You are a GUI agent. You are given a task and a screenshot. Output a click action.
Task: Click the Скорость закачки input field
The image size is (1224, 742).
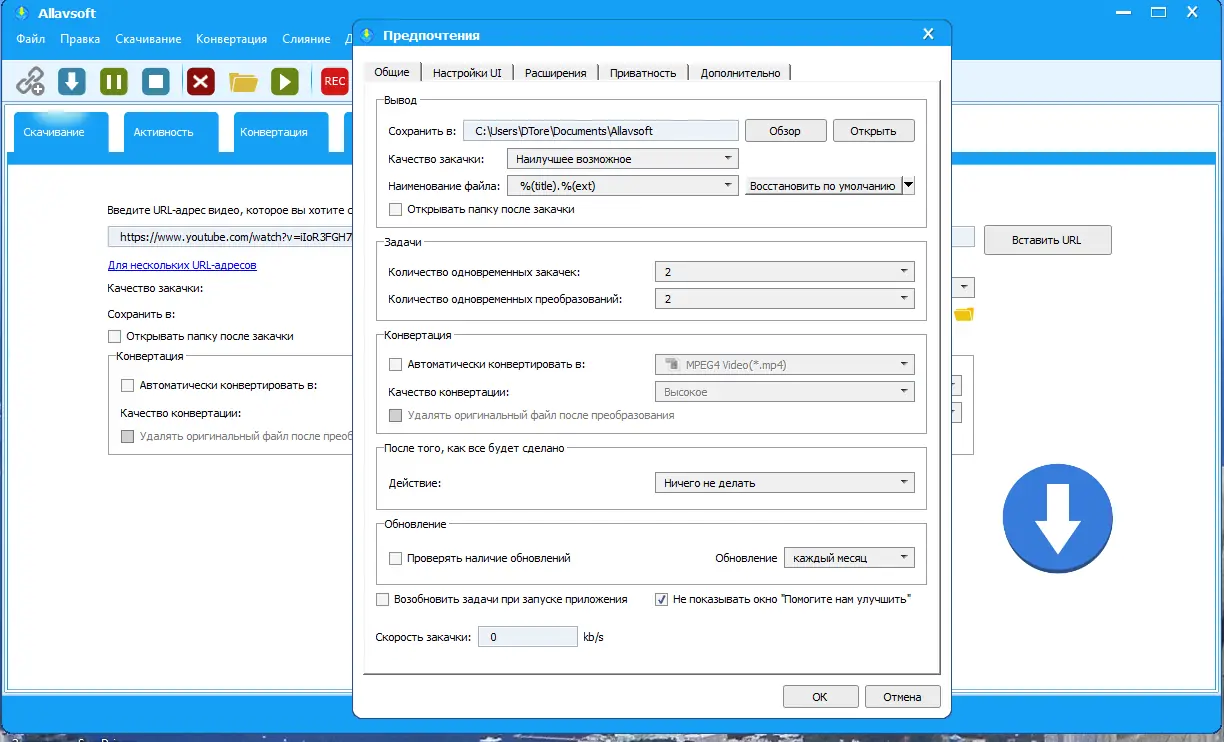528,637
